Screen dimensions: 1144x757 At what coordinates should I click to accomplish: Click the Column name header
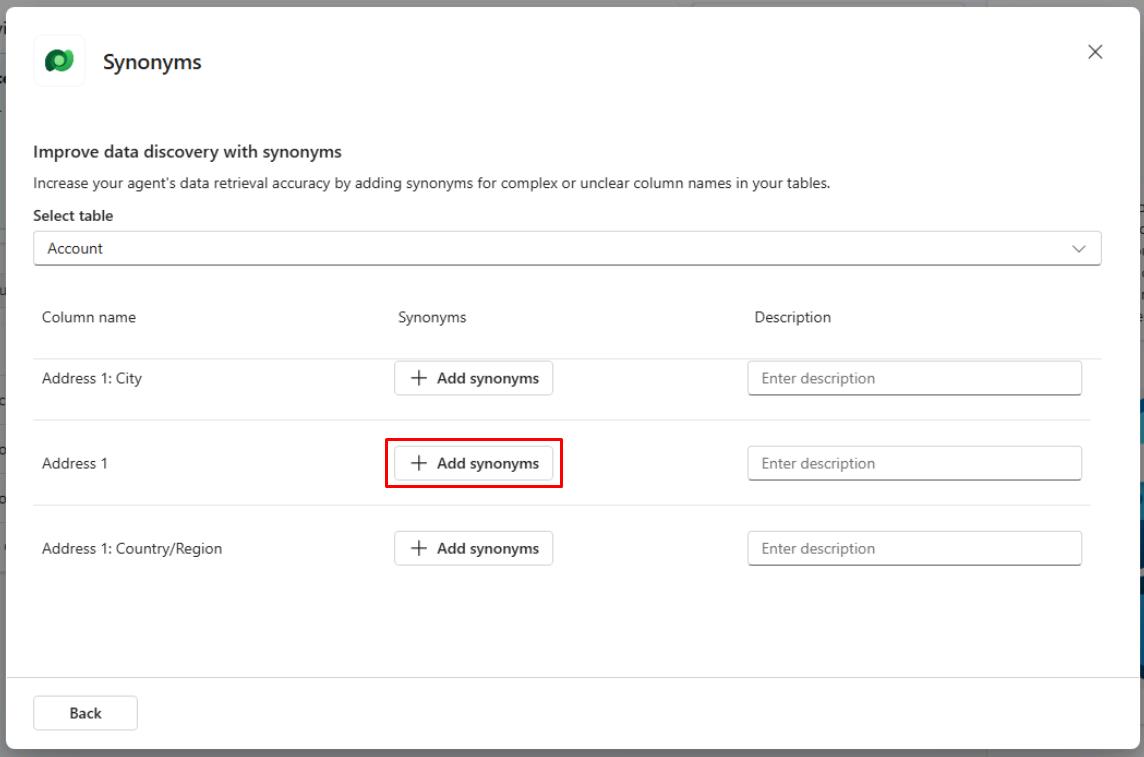(x=88, y=317)
